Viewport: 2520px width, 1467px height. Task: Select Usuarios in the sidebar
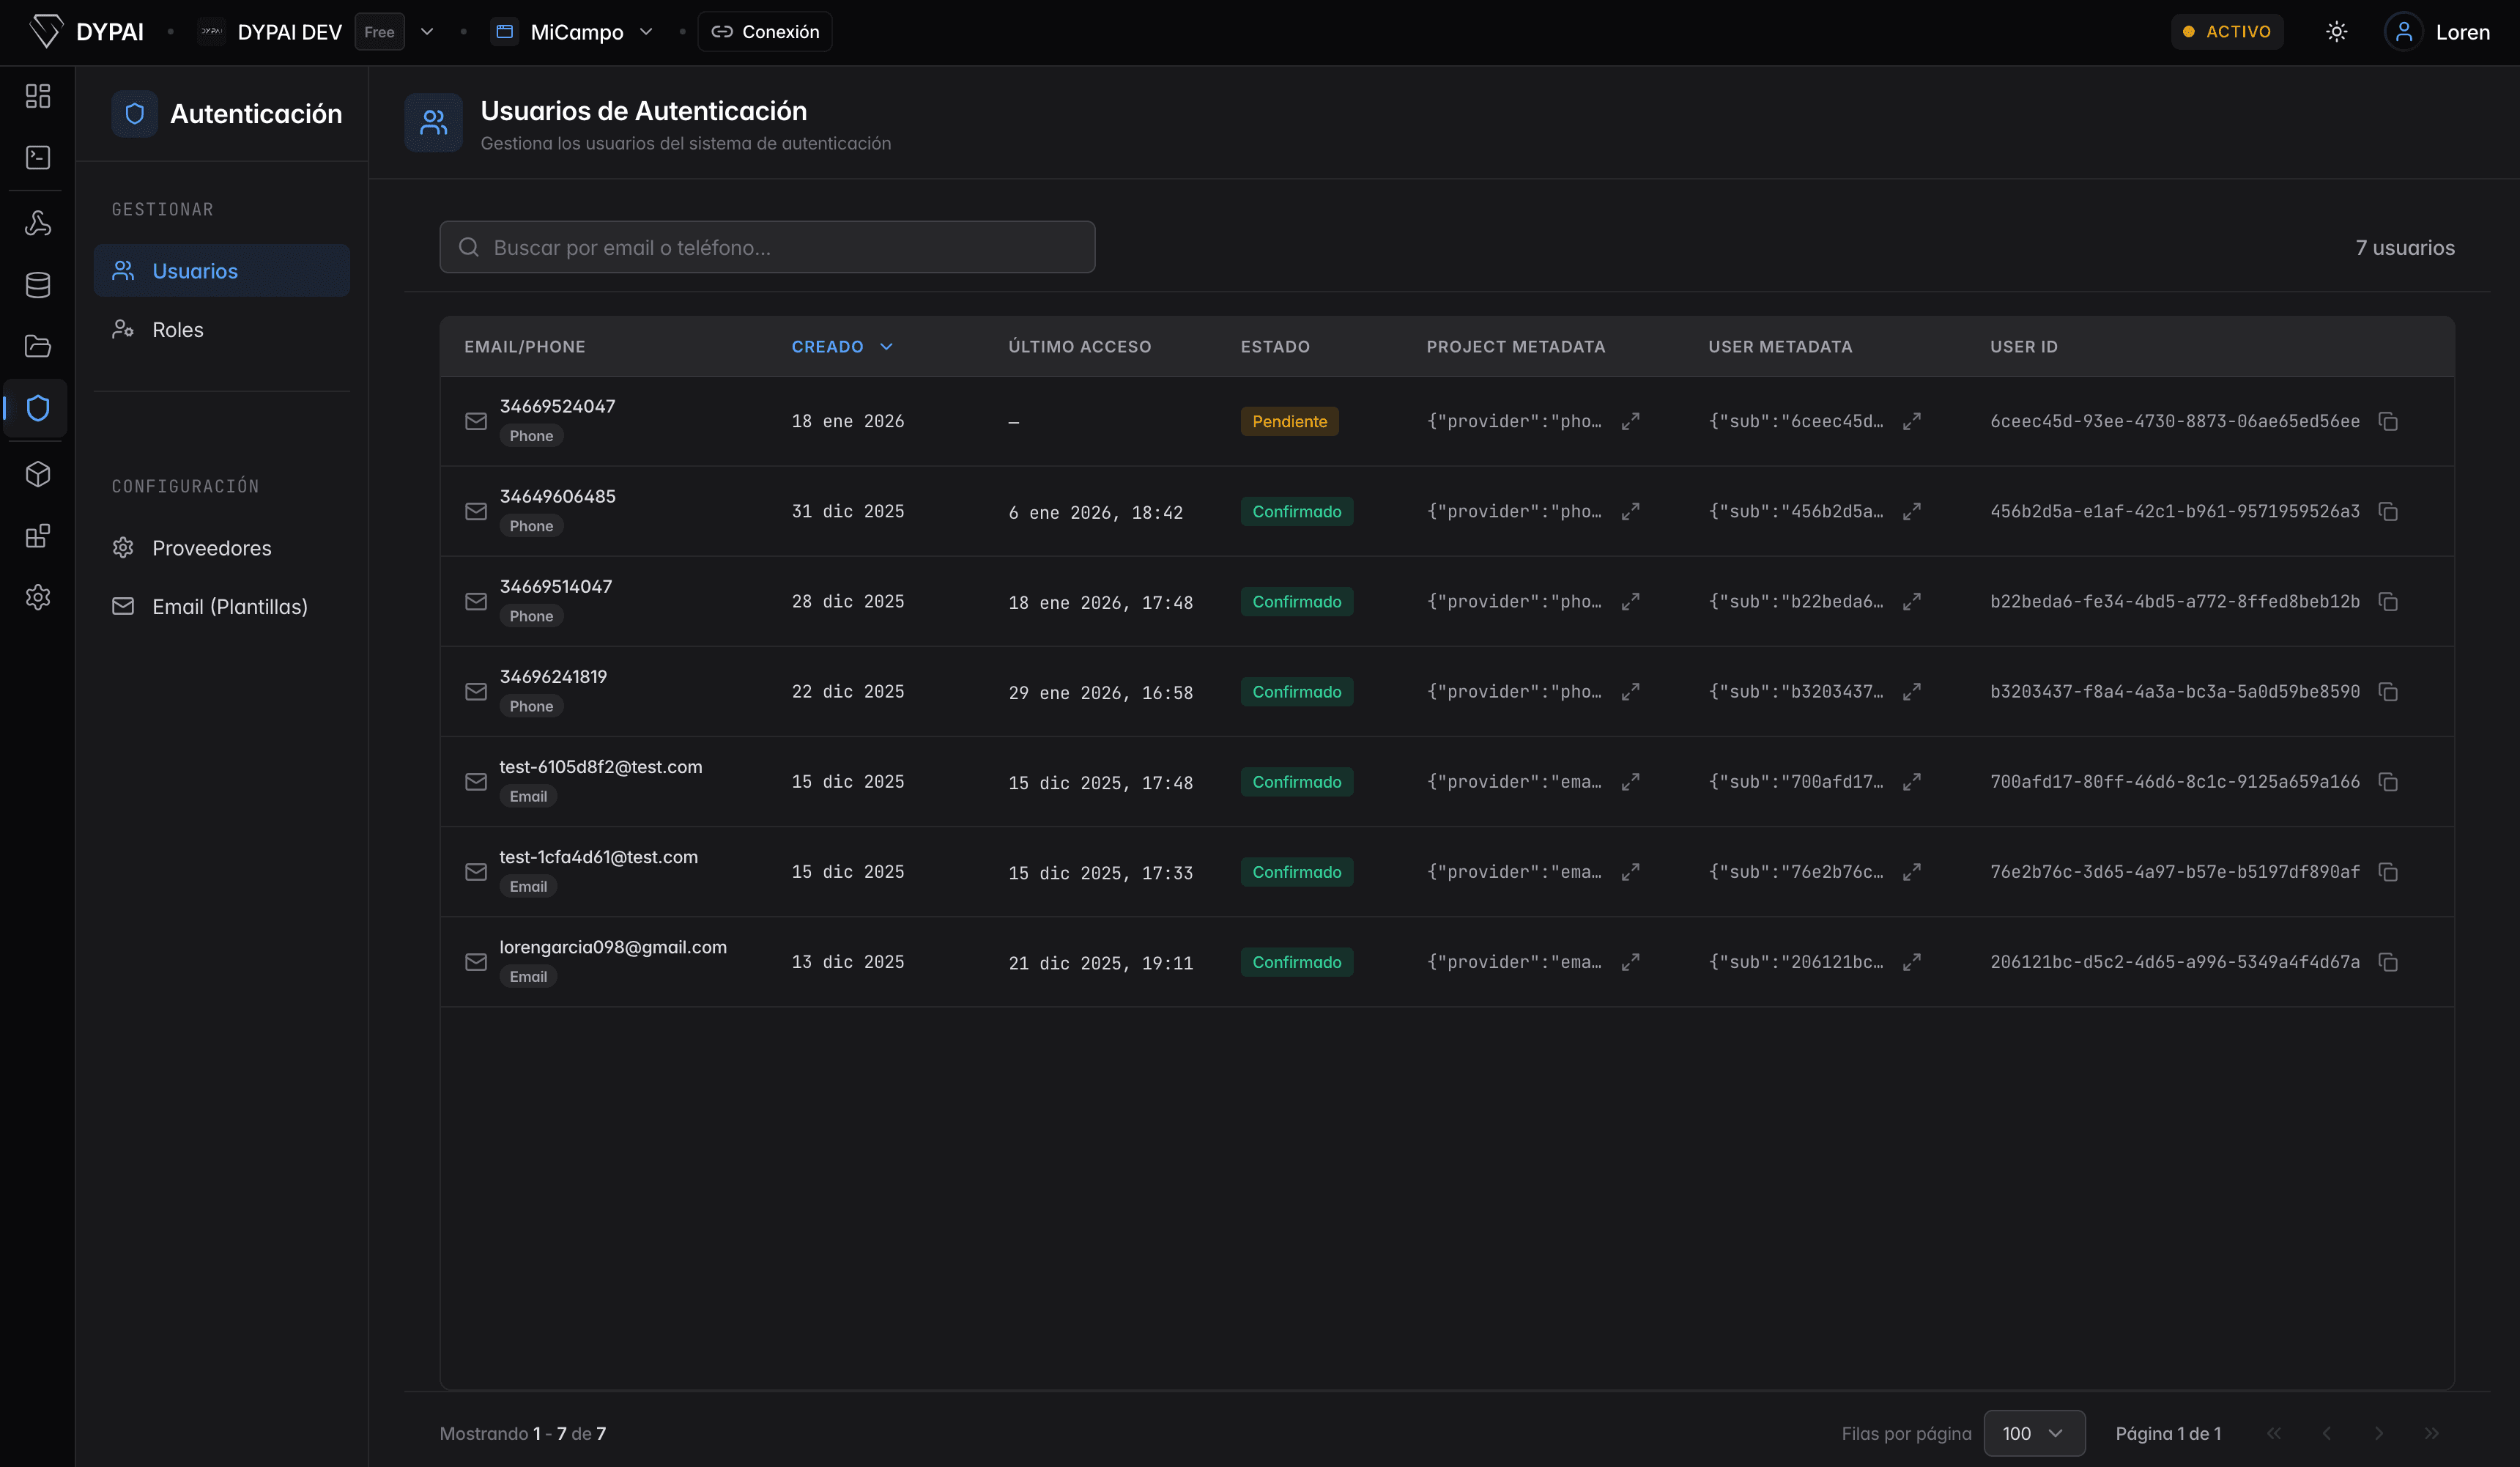pos(222,270)
